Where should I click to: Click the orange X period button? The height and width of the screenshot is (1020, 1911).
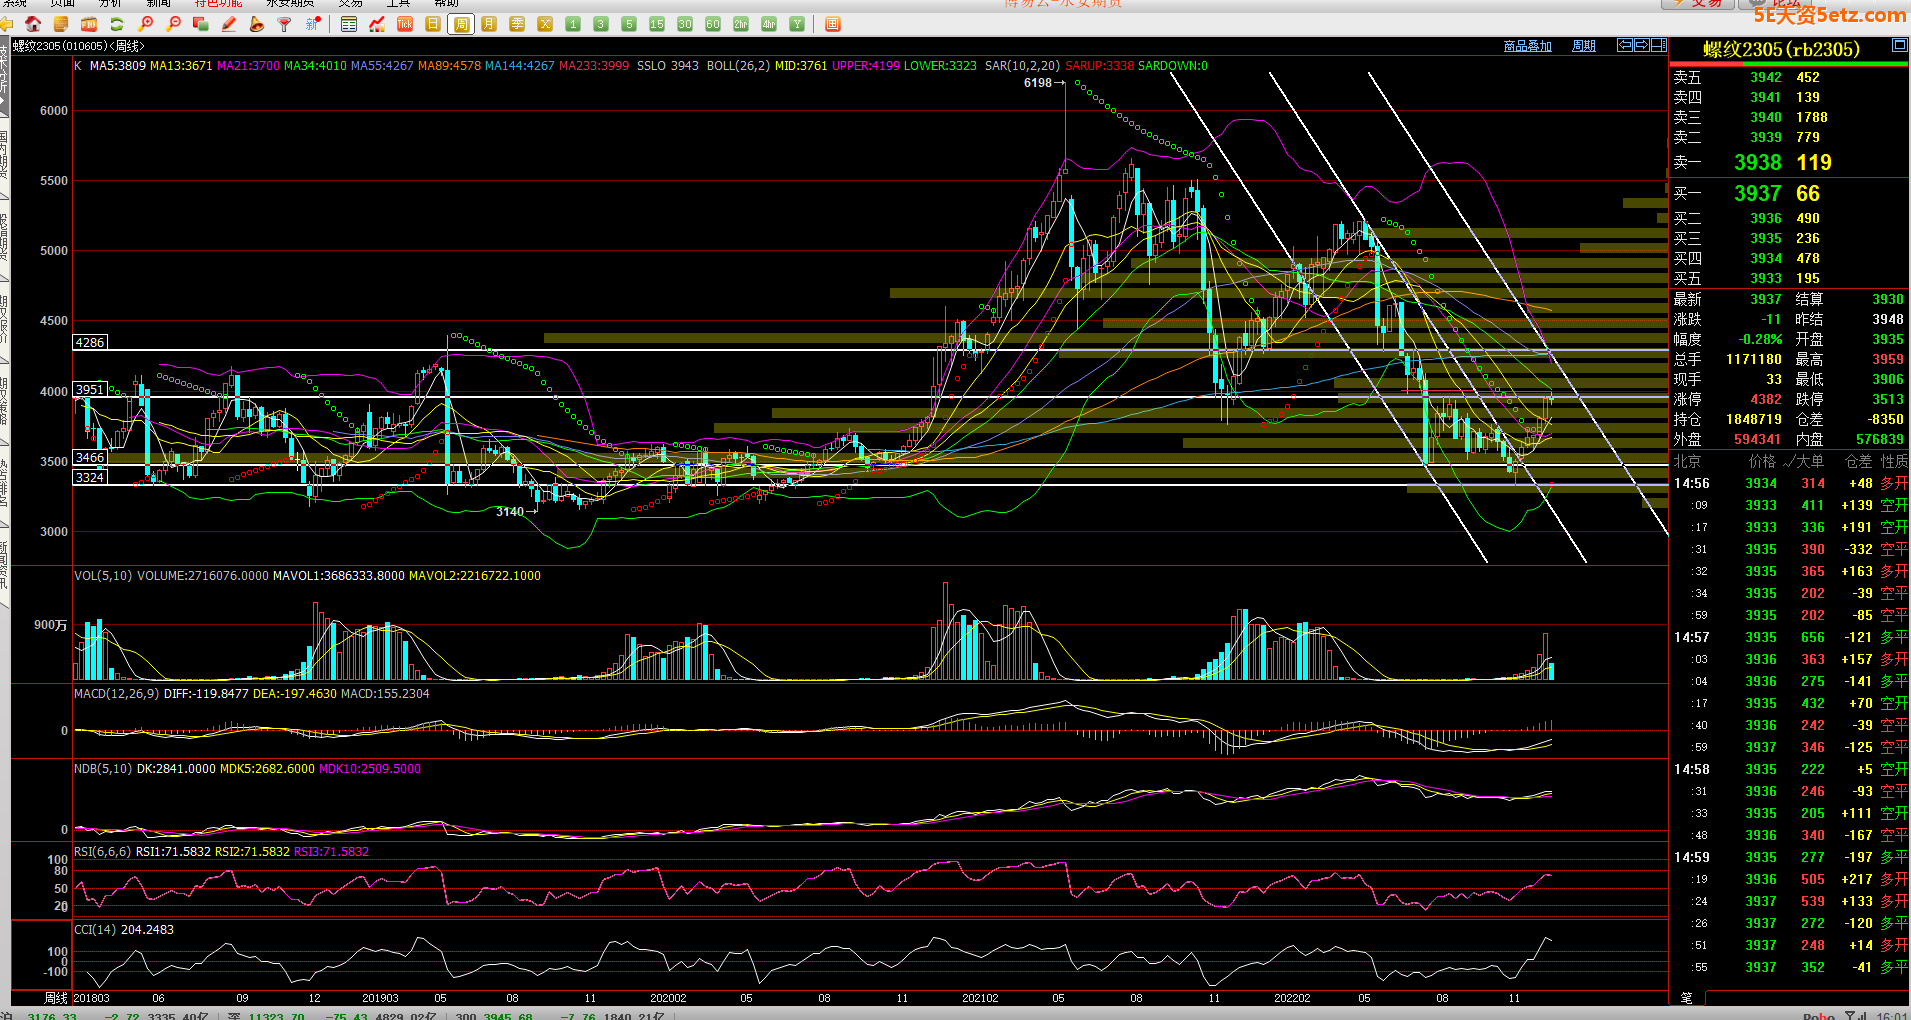[x=545, y=24]
